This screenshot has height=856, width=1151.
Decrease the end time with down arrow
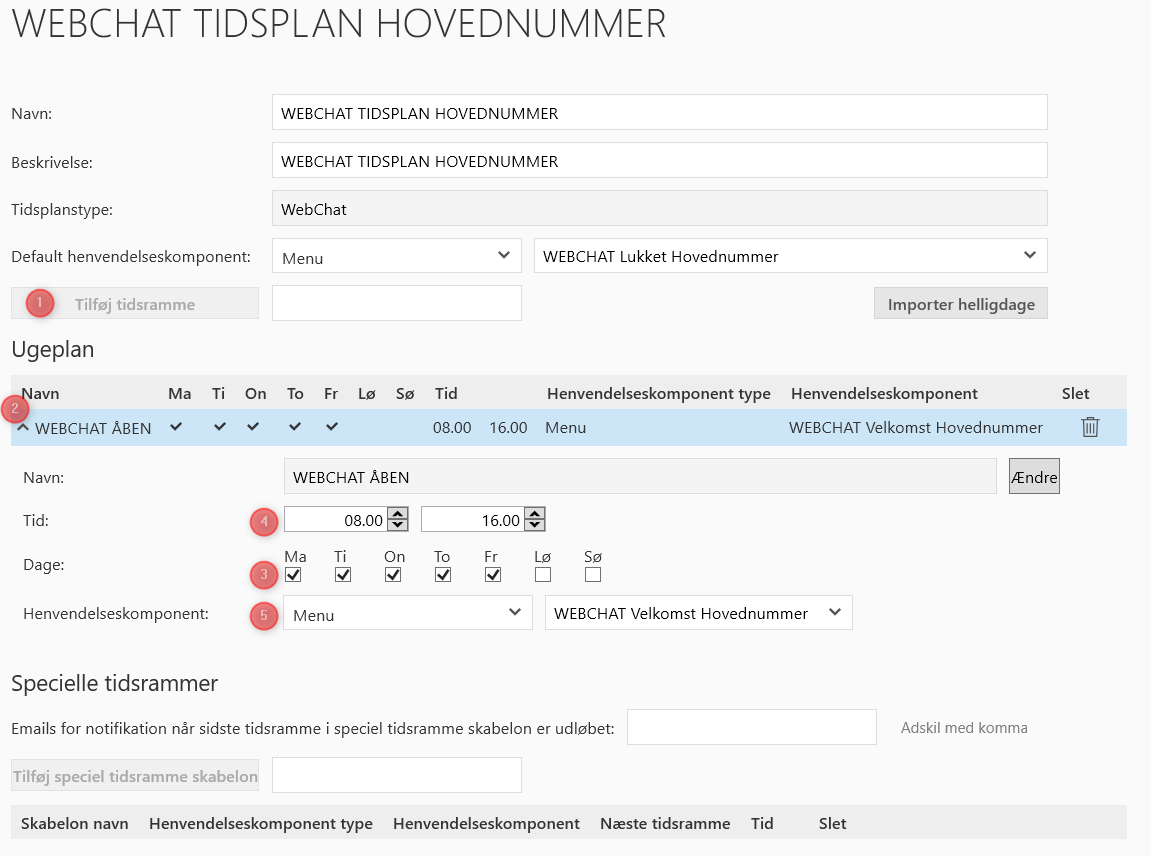point(535,525)
